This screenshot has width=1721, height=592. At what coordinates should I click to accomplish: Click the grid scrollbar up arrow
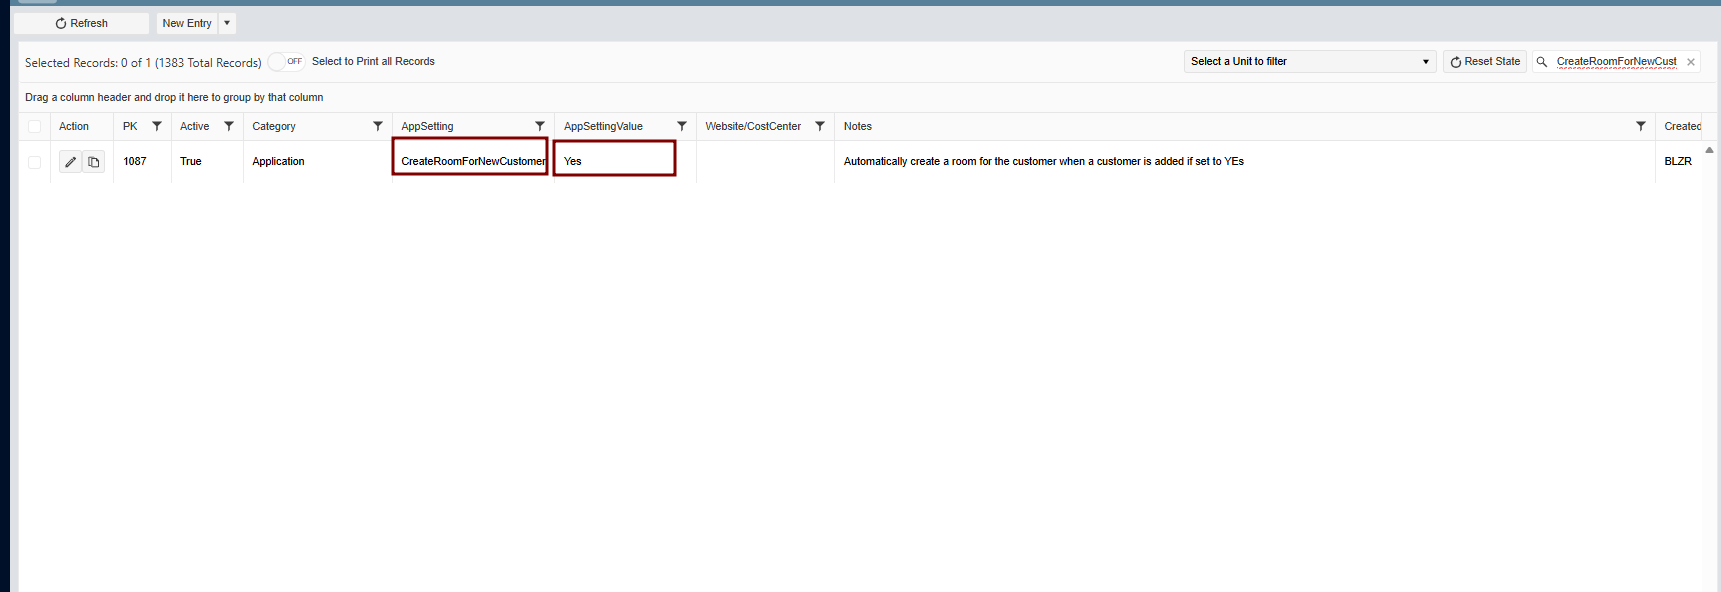coord(1709,150)
